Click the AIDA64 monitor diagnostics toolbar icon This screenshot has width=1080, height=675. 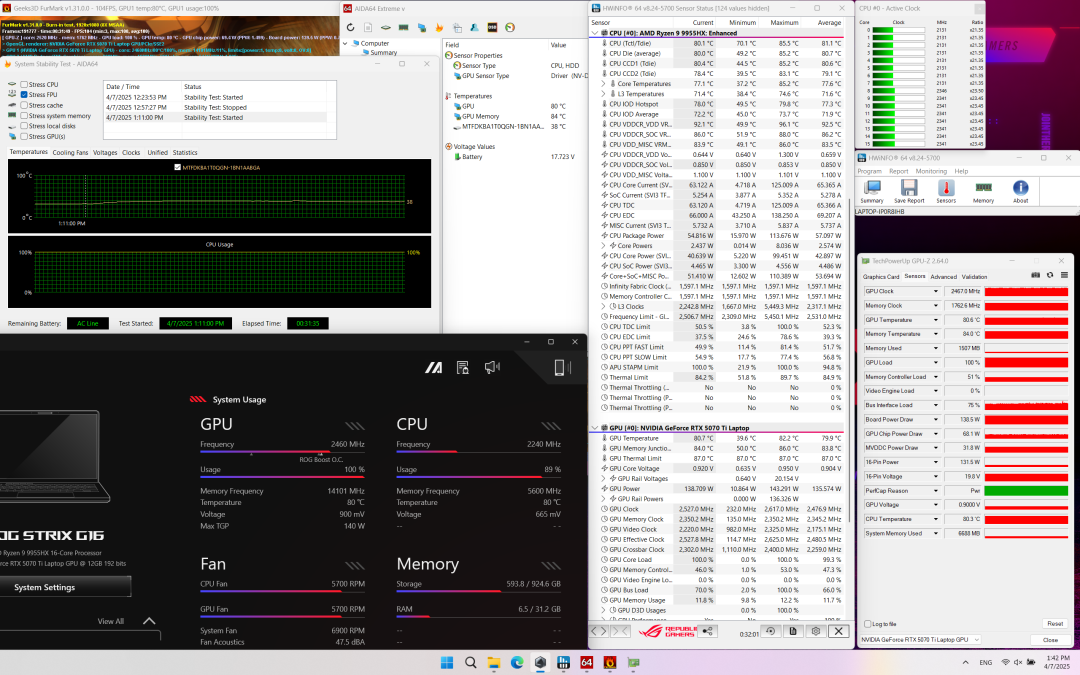point(422,28)
